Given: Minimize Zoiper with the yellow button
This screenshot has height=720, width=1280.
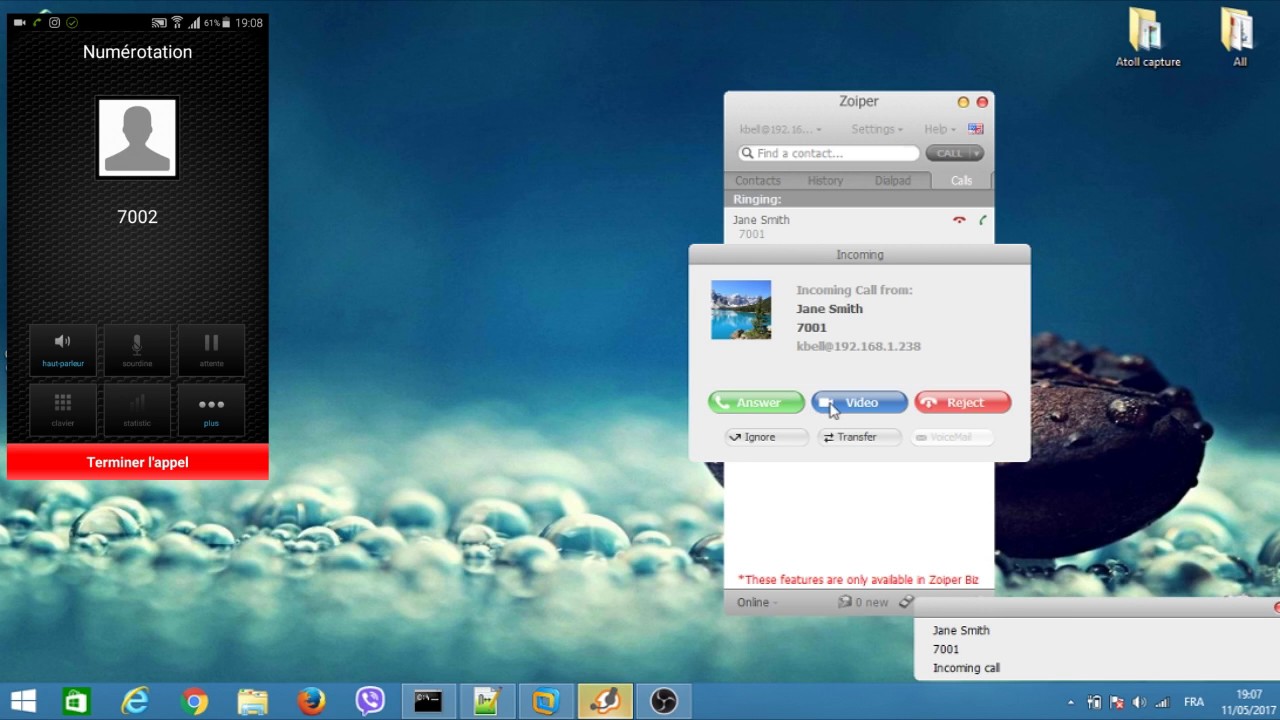Looking at the screenshot, I should 963,102.
